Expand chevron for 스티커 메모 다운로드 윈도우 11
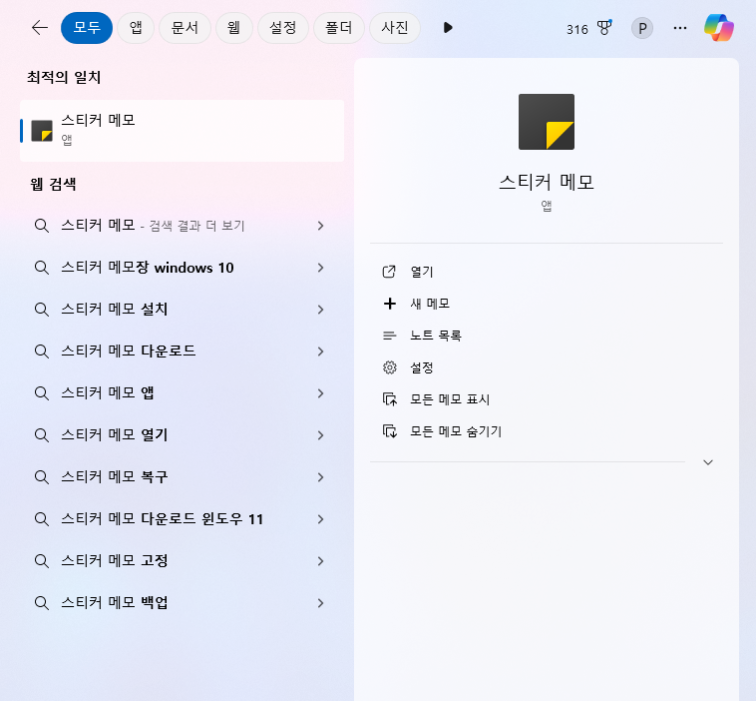This screenshot has height=701, width=756. (321, 519)
